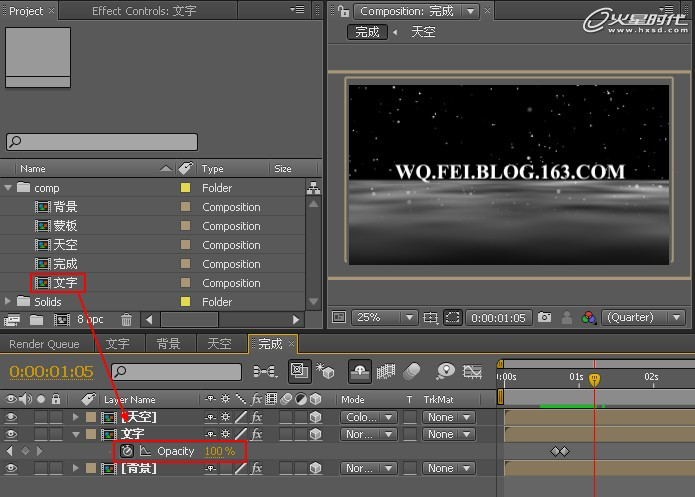695x497 pixels.
Task: Click 8 bpc color depth in Project panel
Action: (90, 319)
